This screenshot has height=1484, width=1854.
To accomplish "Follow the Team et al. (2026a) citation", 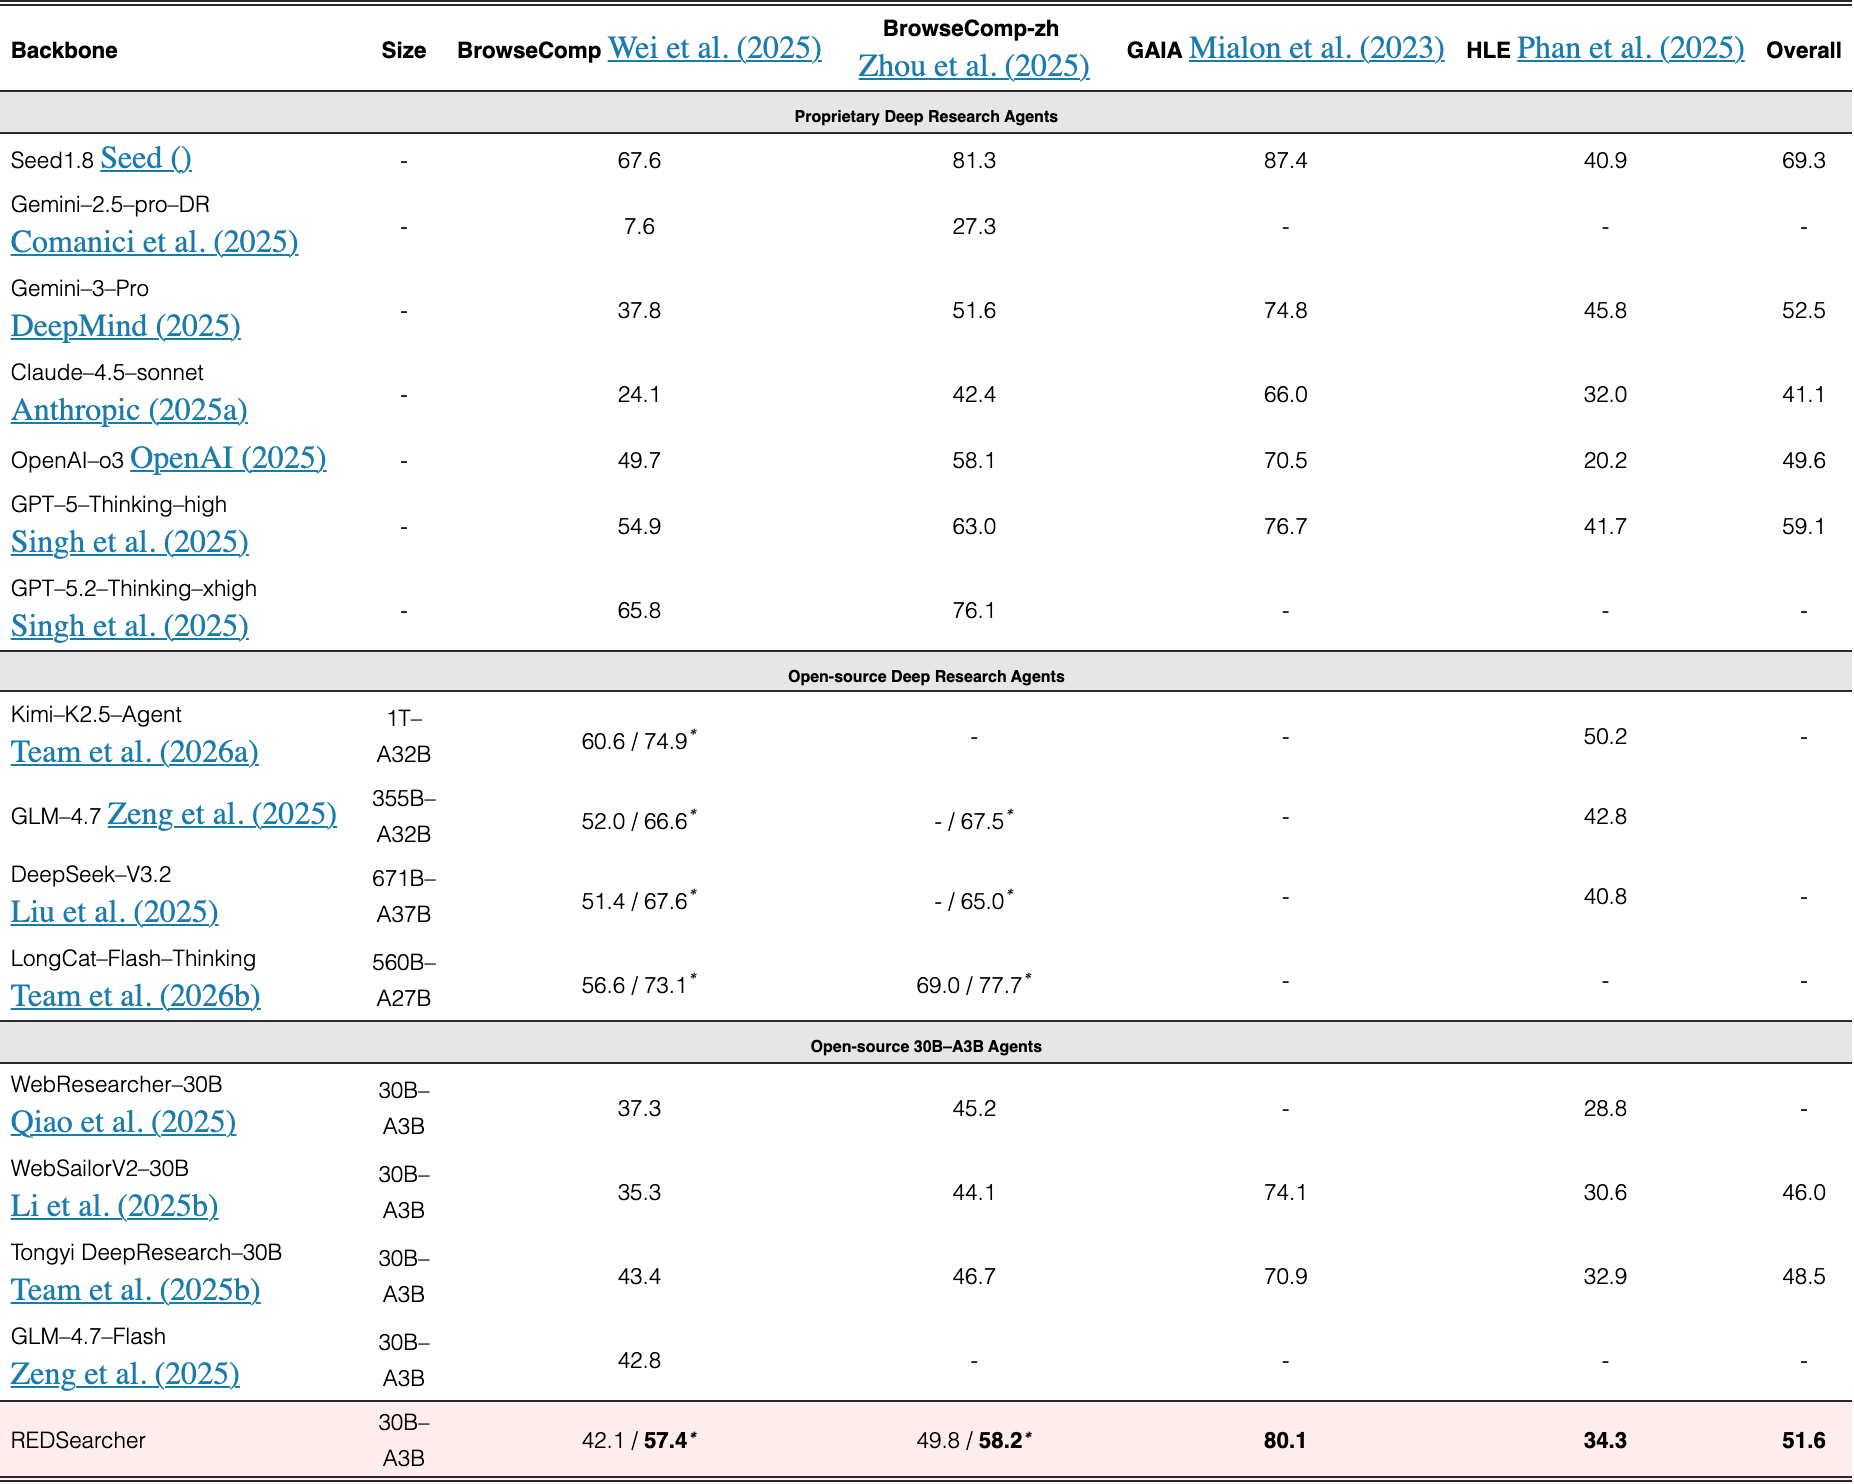I will pyautogui.click(x=134, y=752).
